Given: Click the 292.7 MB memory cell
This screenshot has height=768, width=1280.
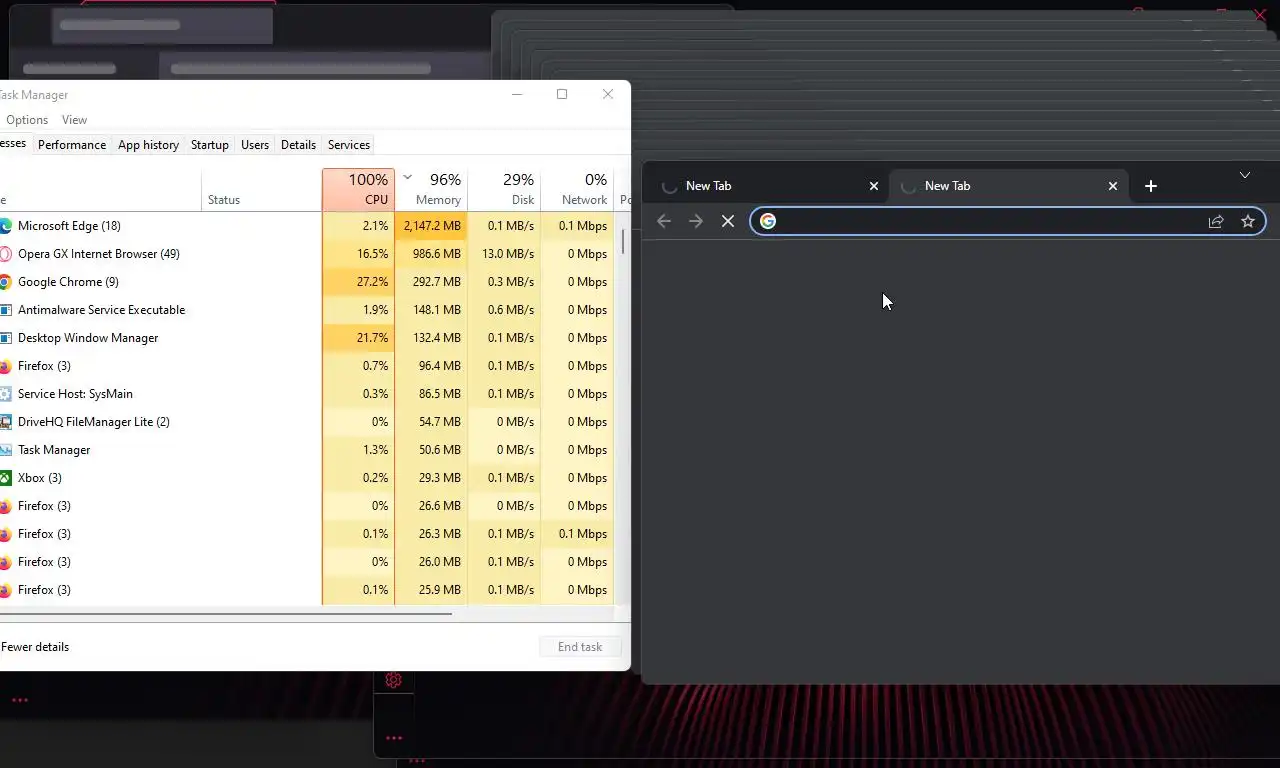Looking at the screenshot, I should pyautogui.click(x=431, y=282).
